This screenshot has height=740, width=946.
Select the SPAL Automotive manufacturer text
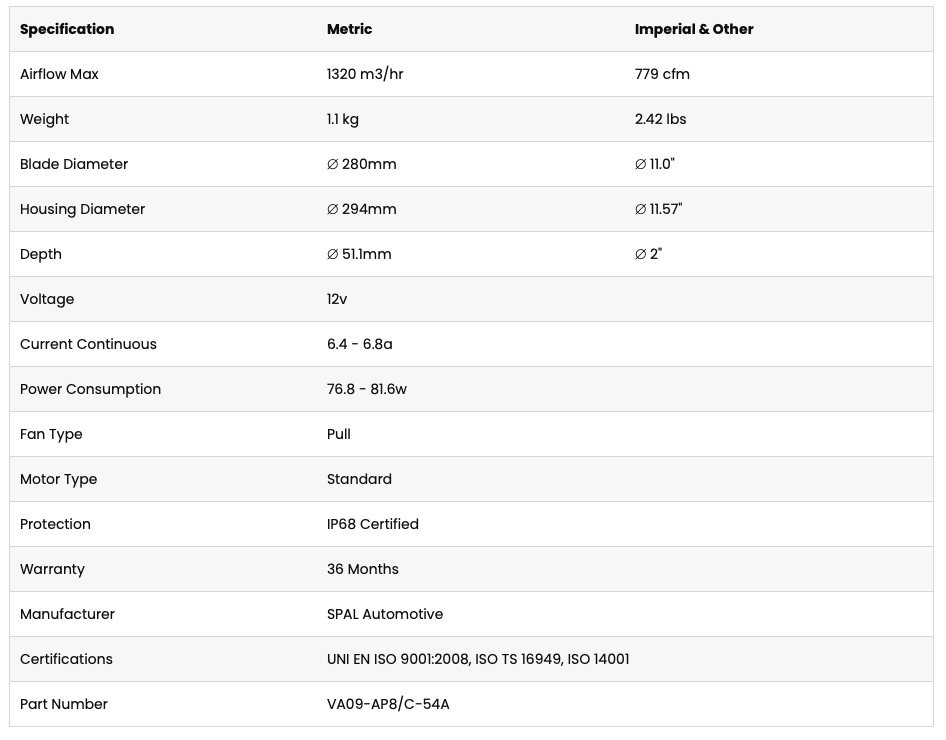click(385, 614)
